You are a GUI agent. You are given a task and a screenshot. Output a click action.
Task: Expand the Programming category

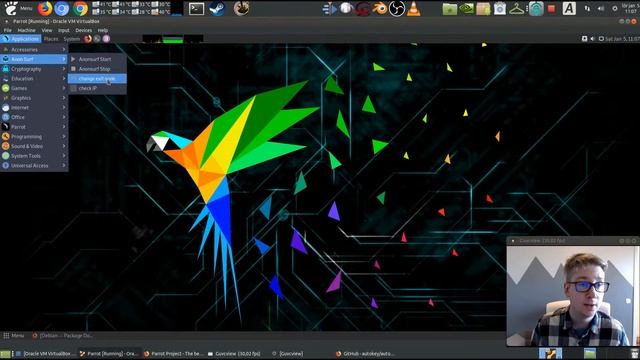pyautogui.click(x=34, y=137)
